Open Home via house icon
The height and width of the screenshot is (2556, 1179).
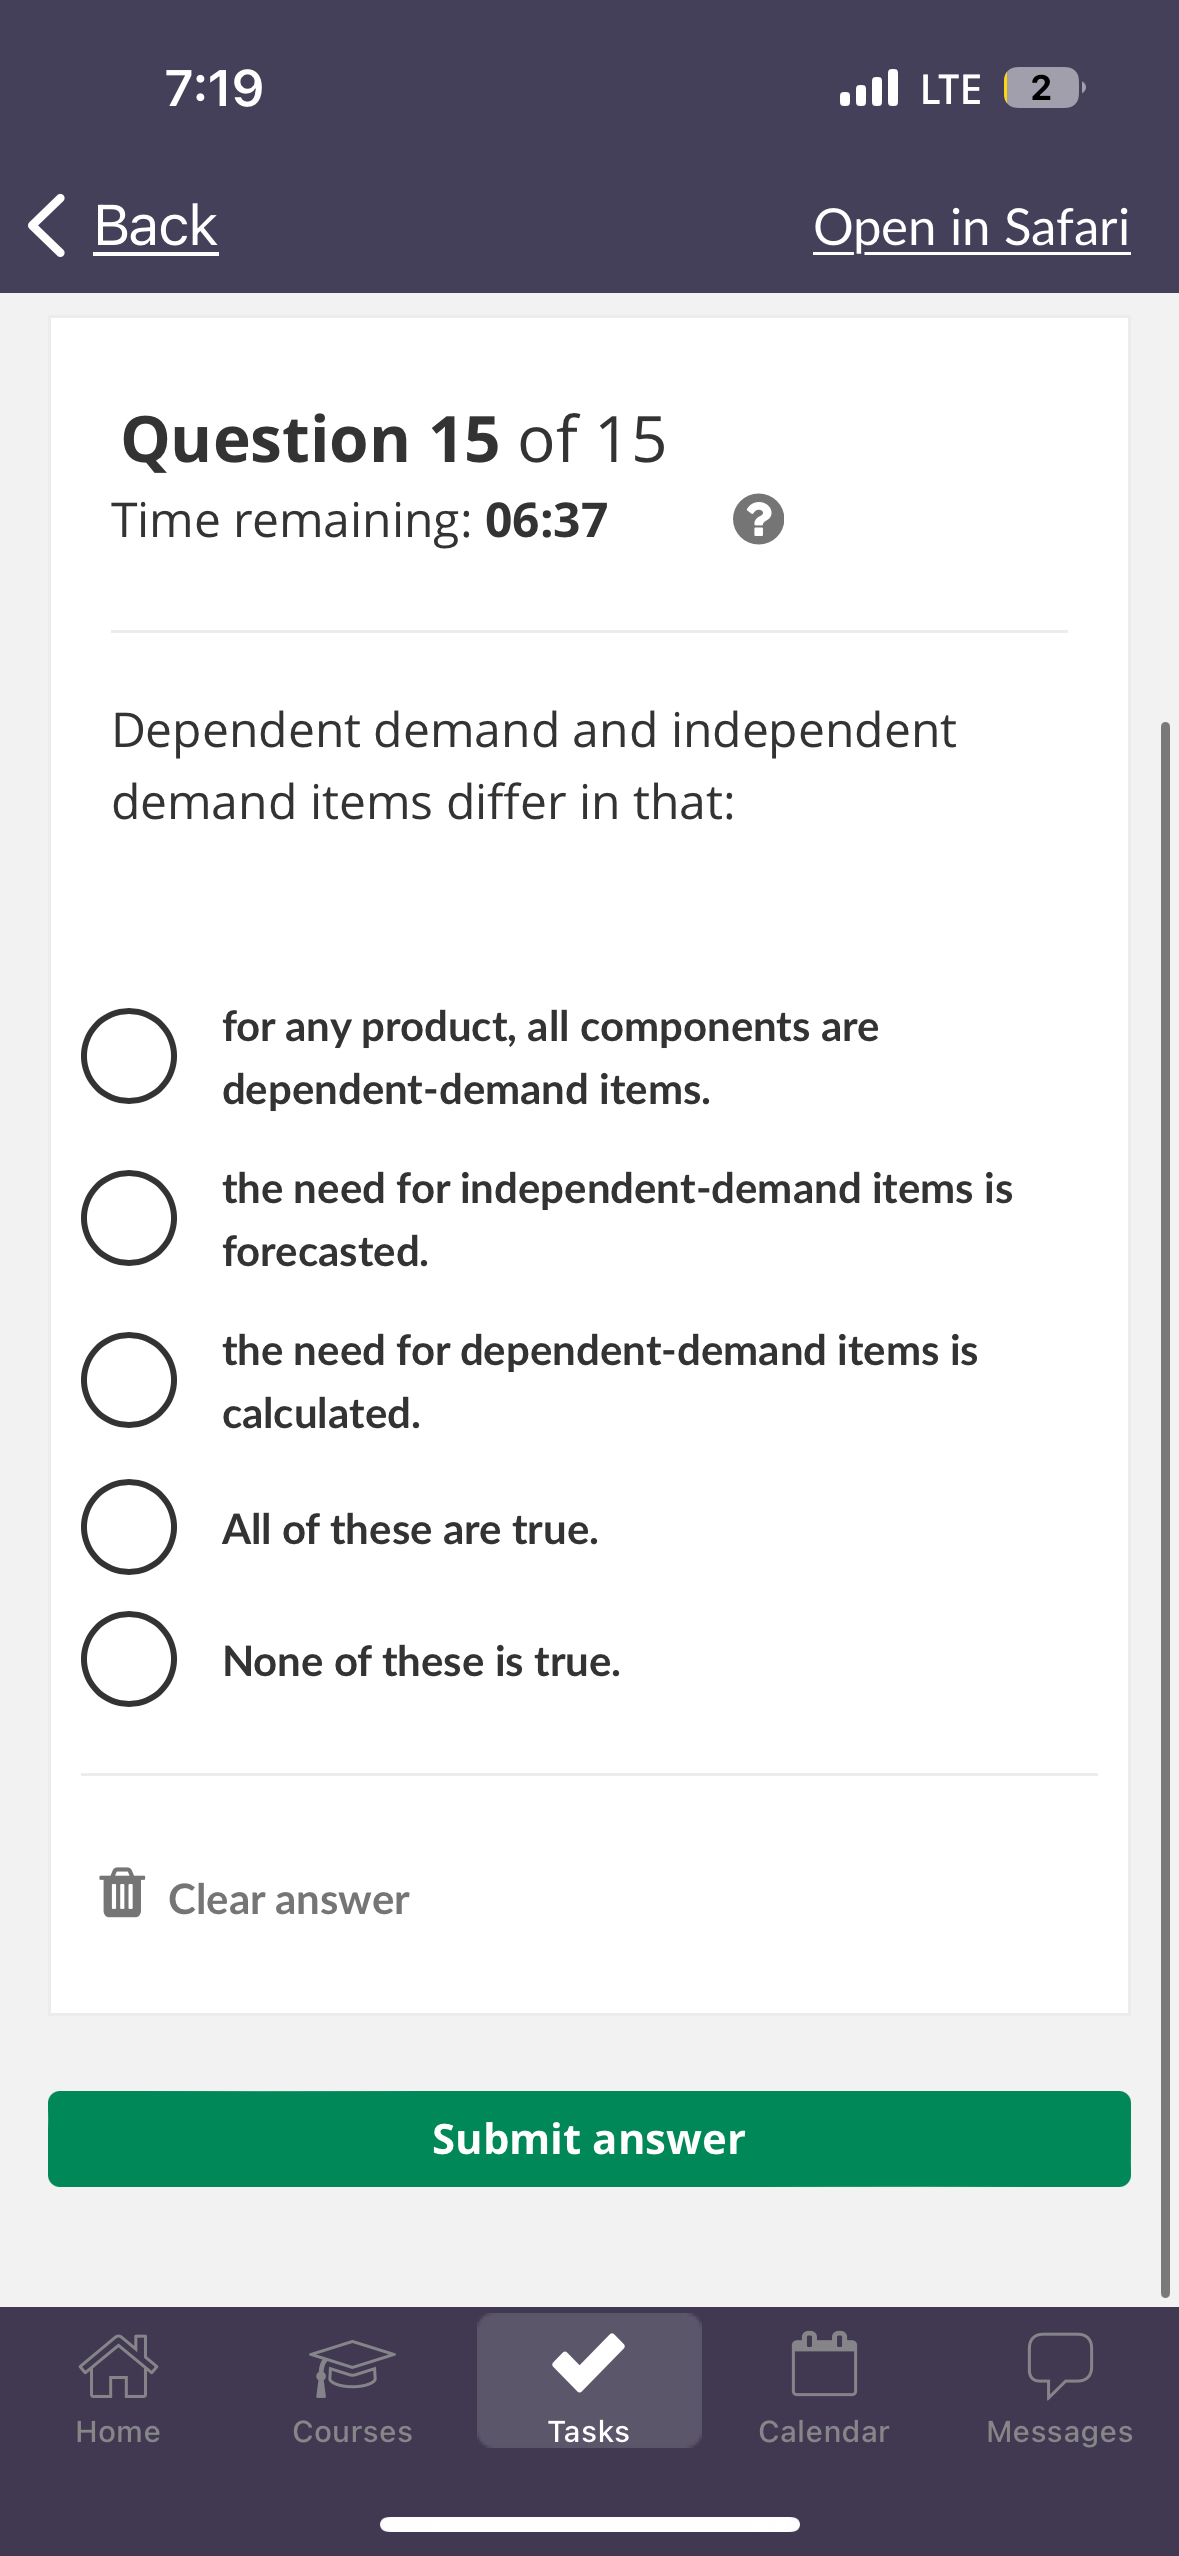pyautogui.click(x=118, y=2365)
